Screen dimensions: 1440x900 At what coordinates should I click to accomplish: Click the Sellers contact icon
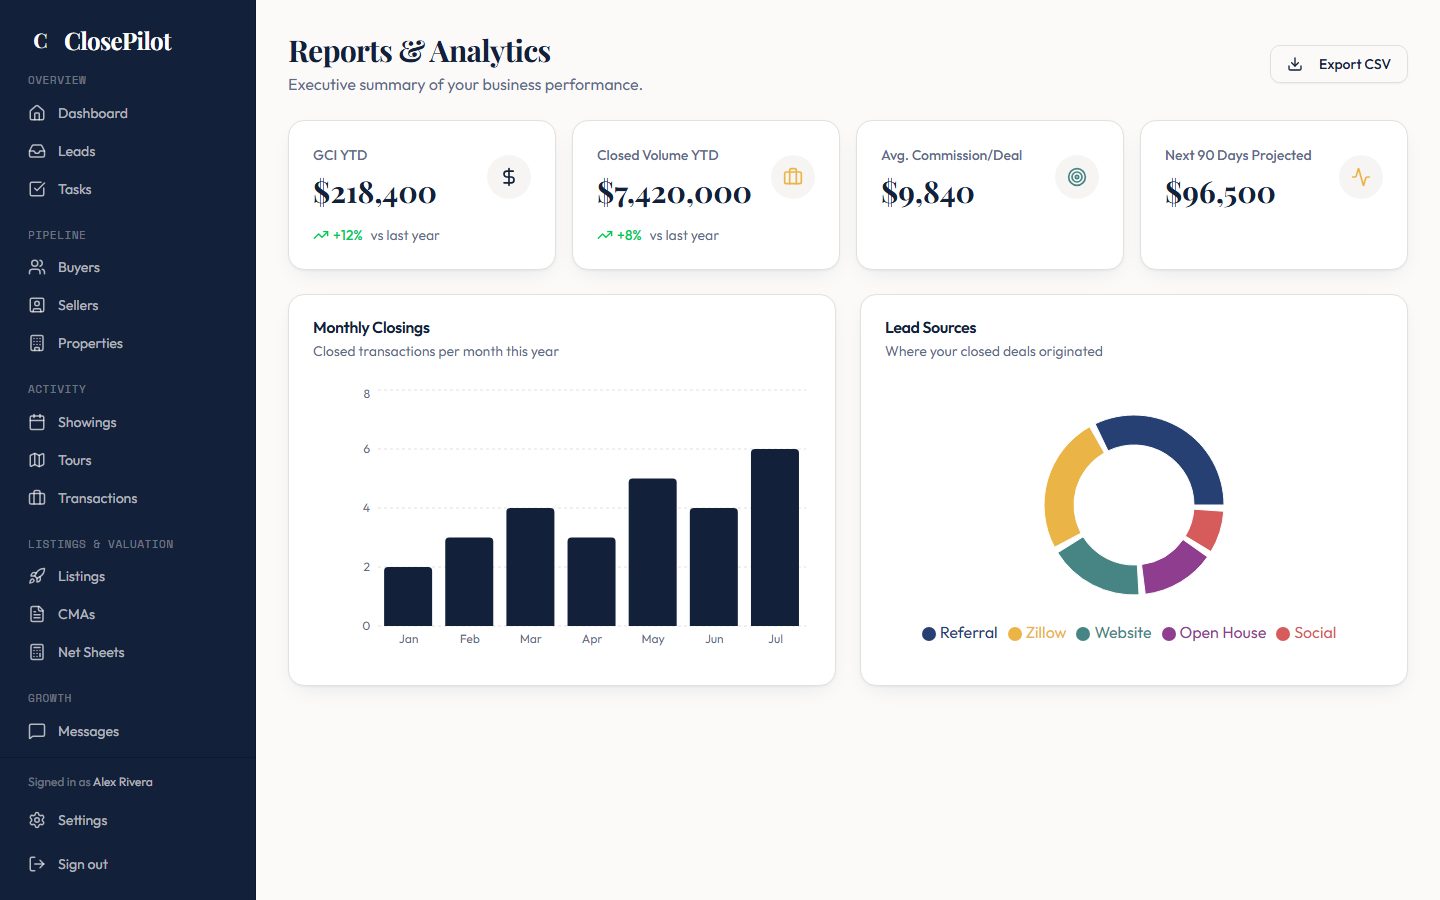pyautogui.click(x=37, y=305)
